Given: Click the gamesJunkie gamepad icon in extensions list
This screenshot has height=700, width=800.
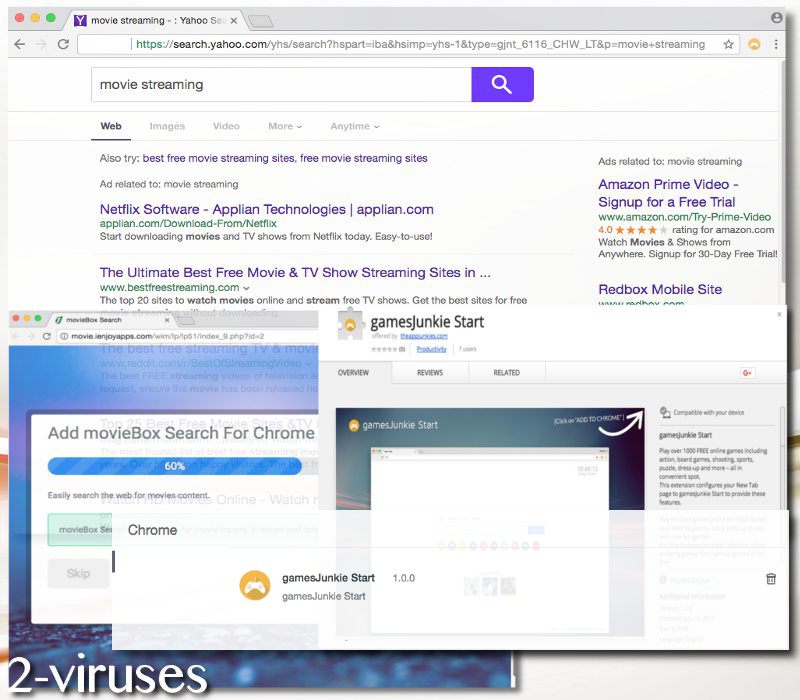Looking at the screenshot, I should point(255,586).
